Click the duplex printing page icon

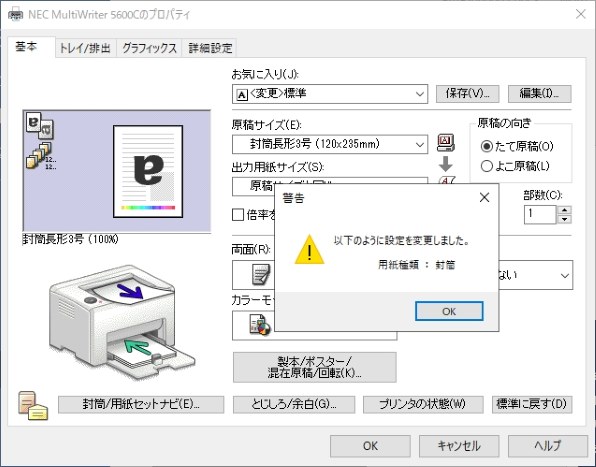coord(261,275)
